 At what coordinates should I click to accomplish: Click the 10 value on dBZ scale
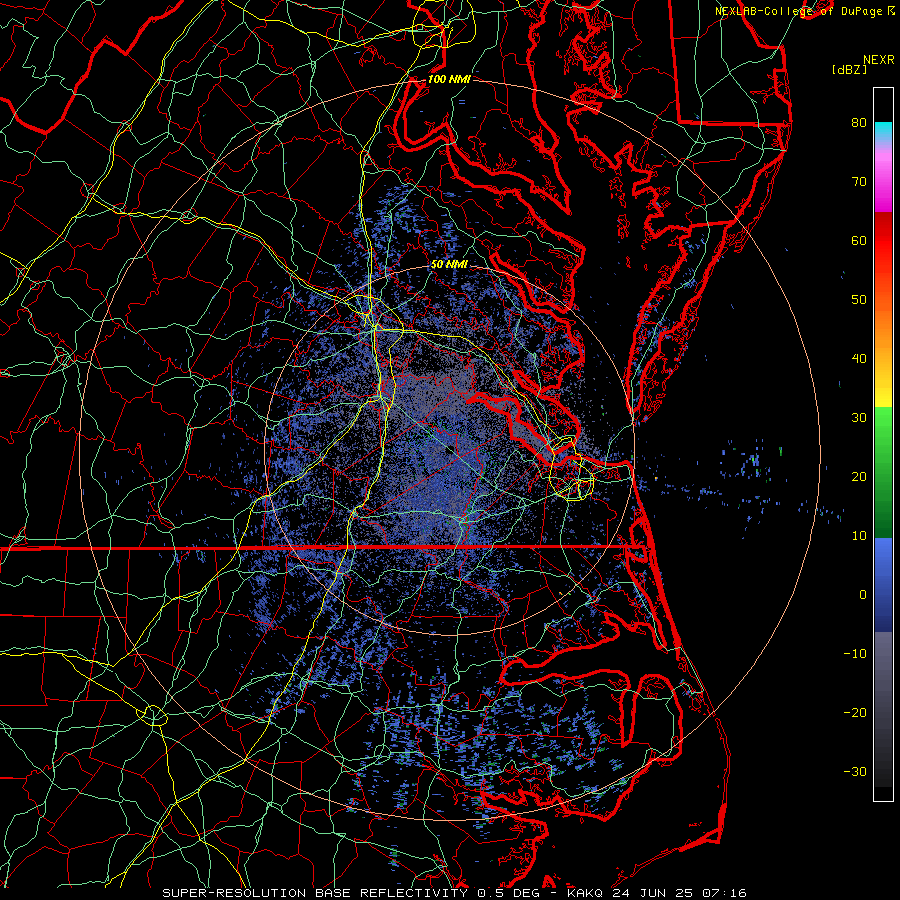click(x=859, y=536)
